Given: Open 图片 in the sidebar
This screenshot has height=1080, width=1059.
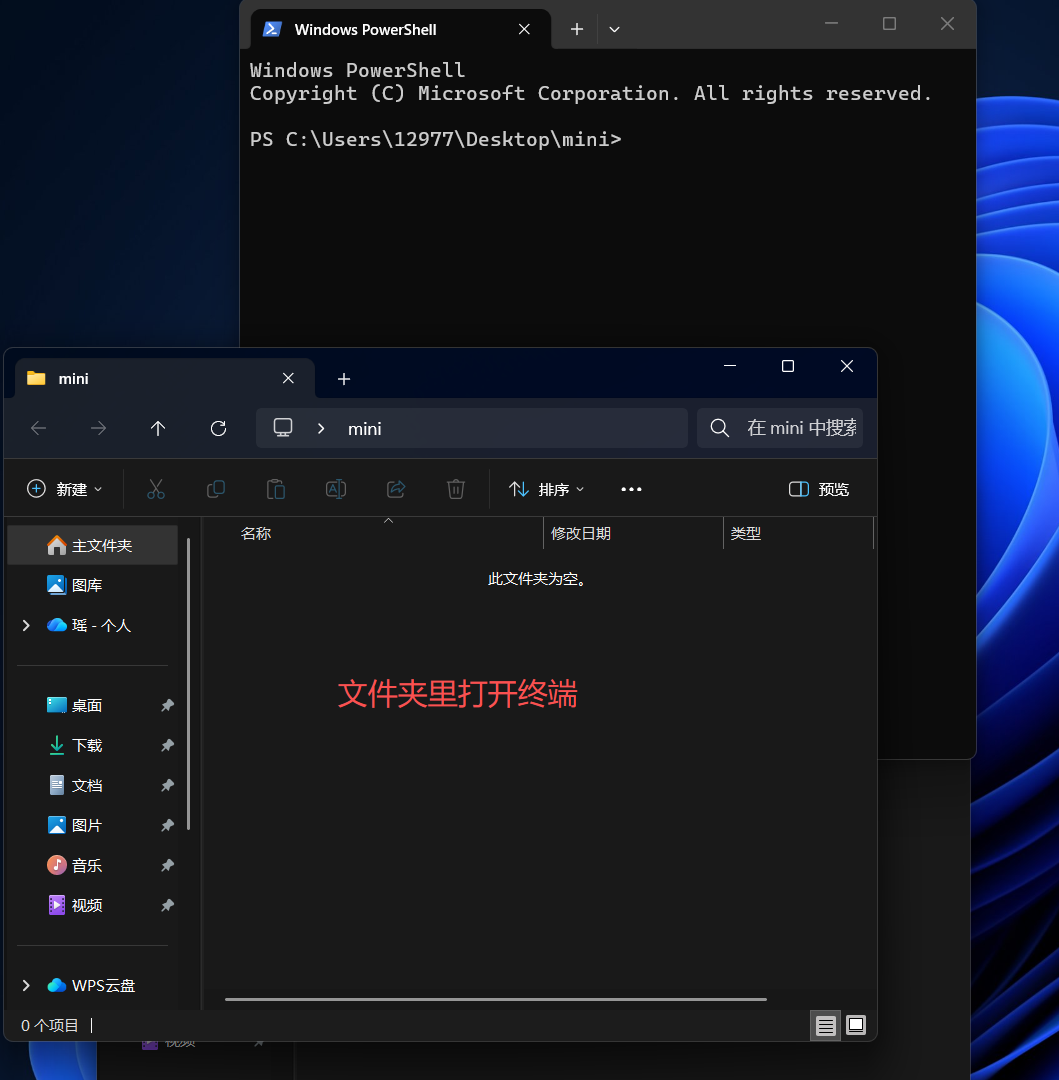Looking at the screenshot, I should [87, 825].
